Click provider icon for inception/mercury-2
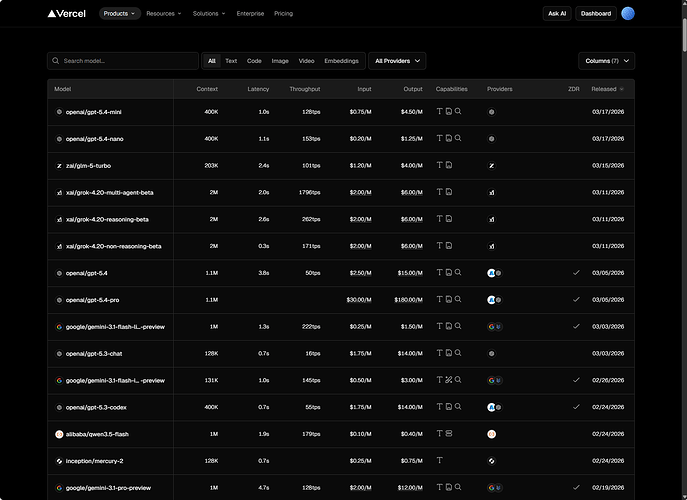Screen dimensions: 687x500 (x=492, y=461)
